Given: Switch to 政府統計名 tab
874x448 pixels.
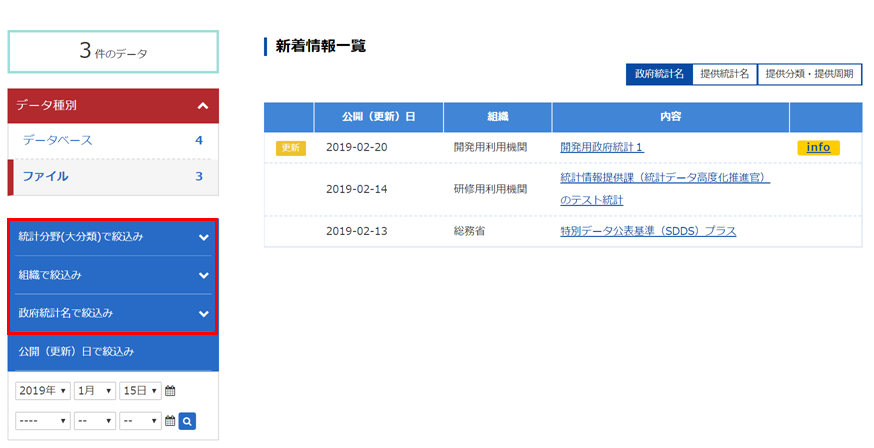Looking at the screenshot, I should 659,74.
